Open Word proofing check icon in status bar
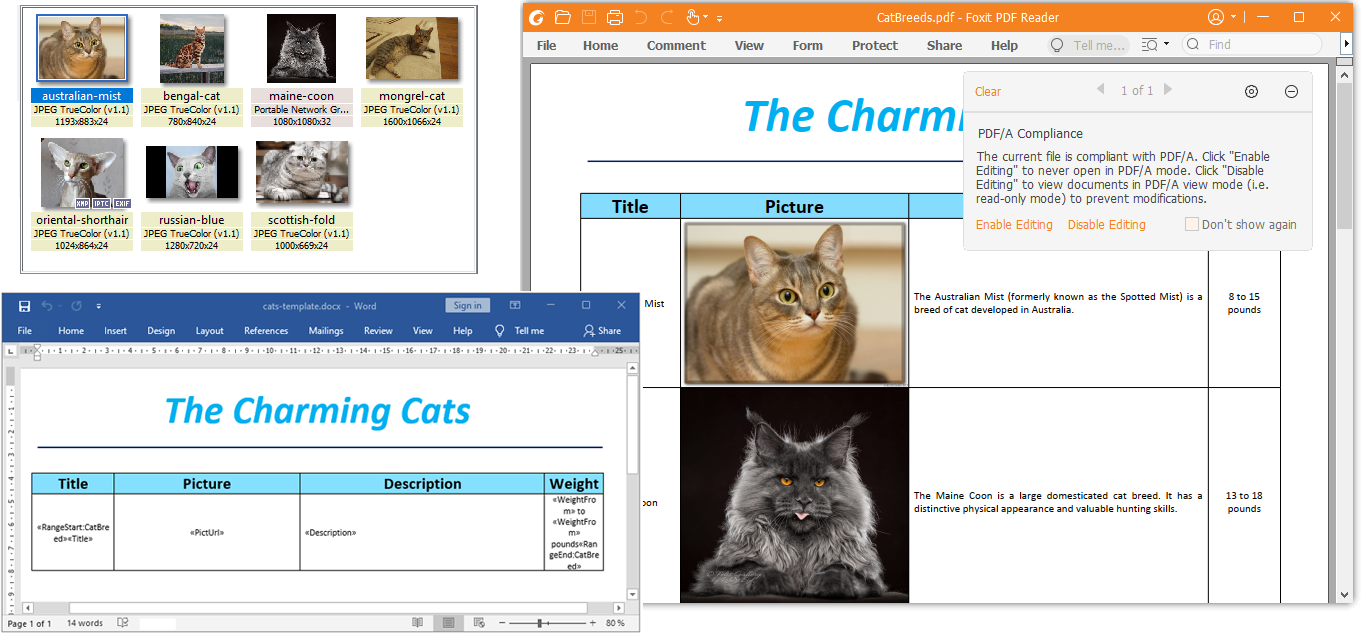The image size is (1362, 636). tap(123, 623)
